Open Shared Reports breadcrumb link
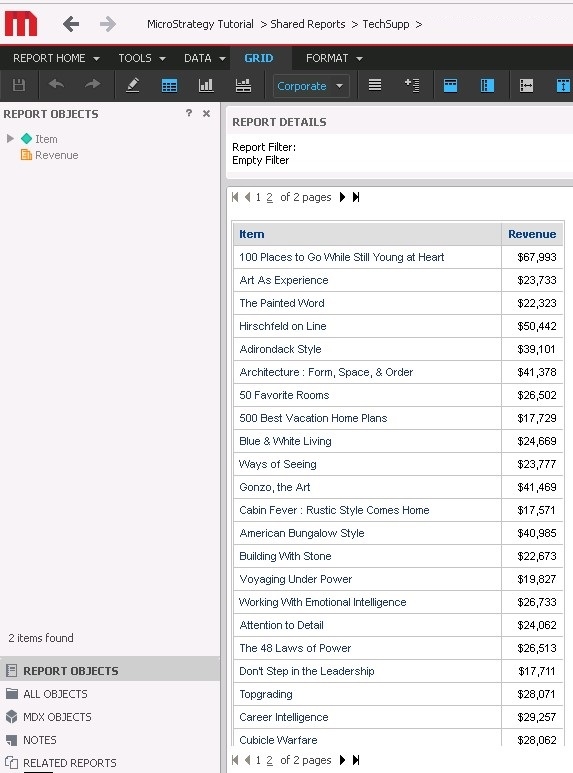The height and width of the screenshot is (773, 573). coord(308,24)
